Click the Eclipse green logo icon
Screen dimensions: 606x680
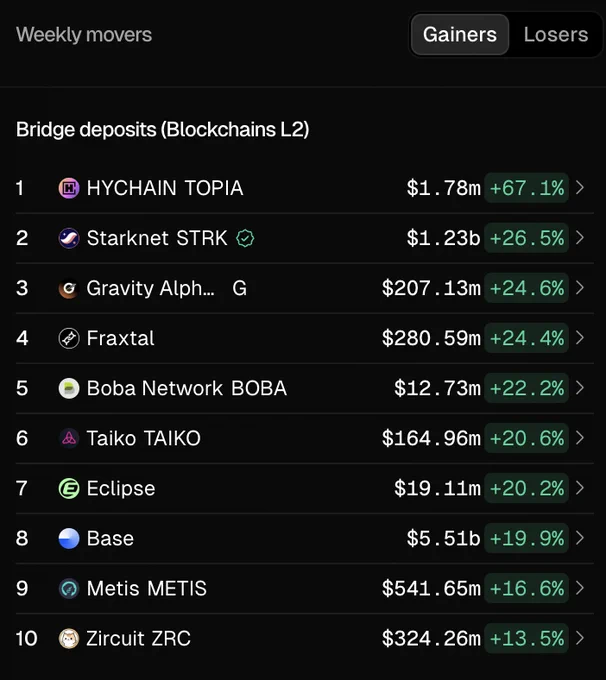69,488
